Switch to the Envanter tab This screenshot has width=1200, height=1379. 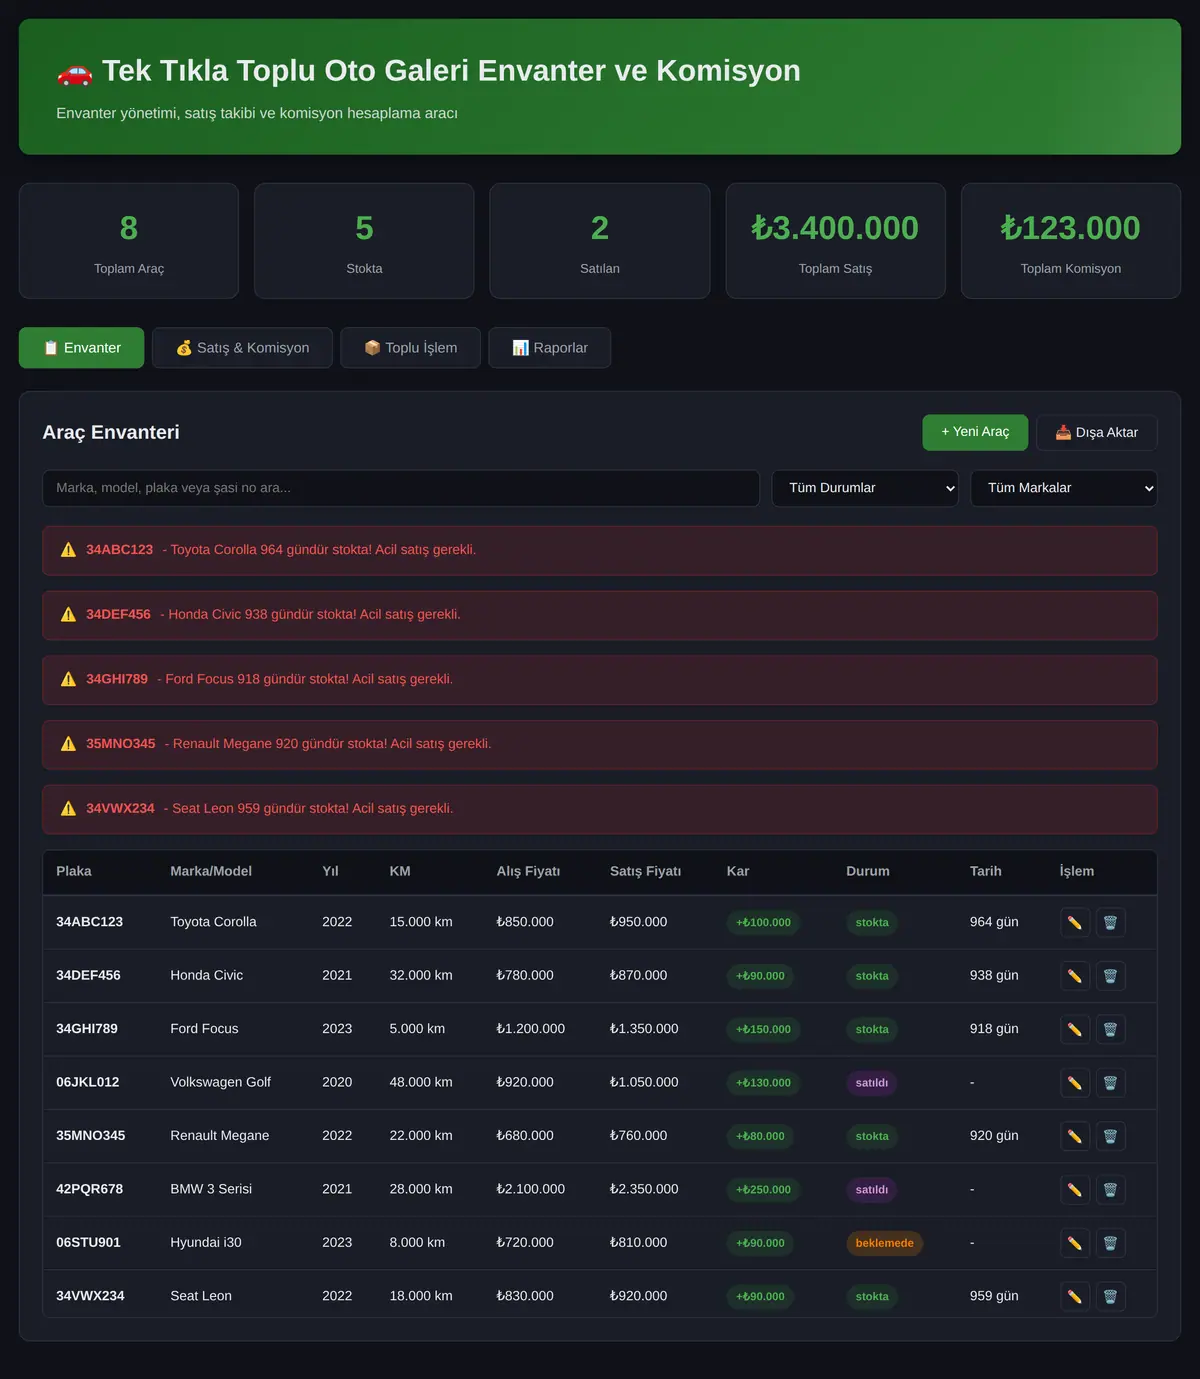(81, 348)
